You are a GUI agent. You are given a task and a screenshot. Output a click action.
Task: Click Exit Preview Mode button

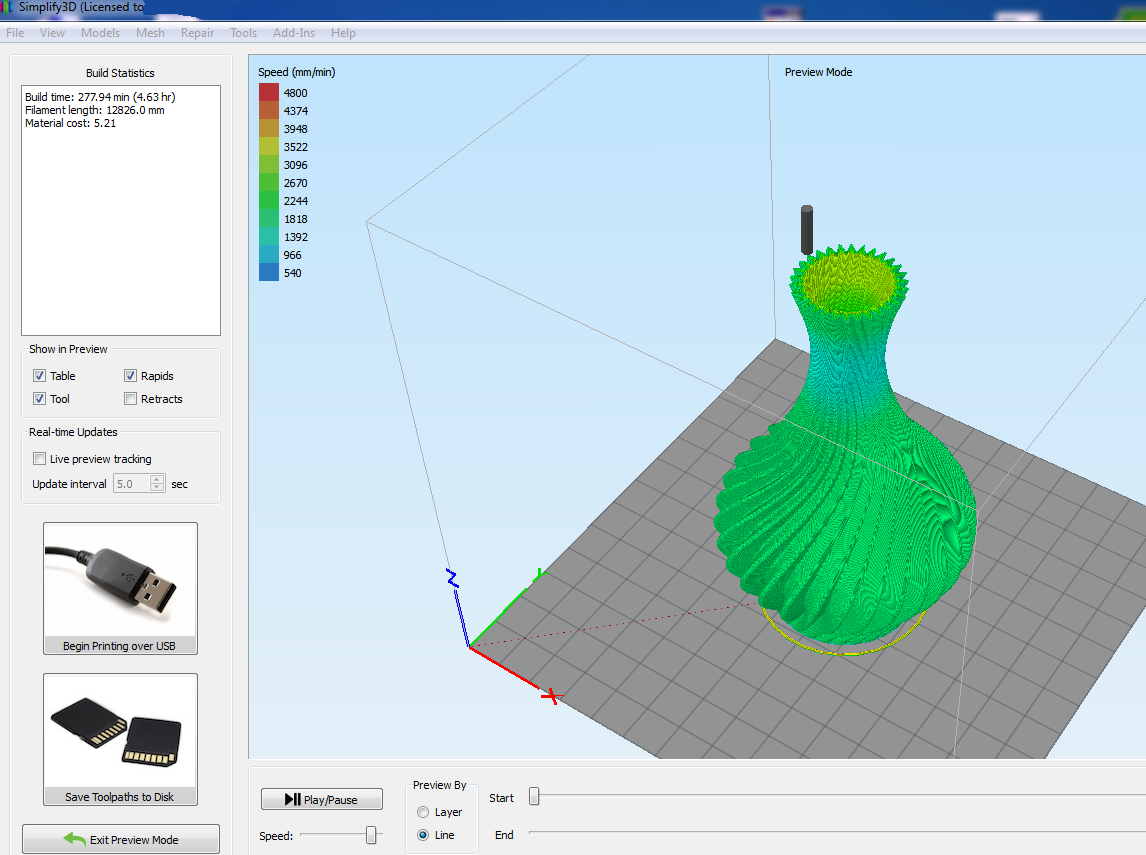pos(121,839)
